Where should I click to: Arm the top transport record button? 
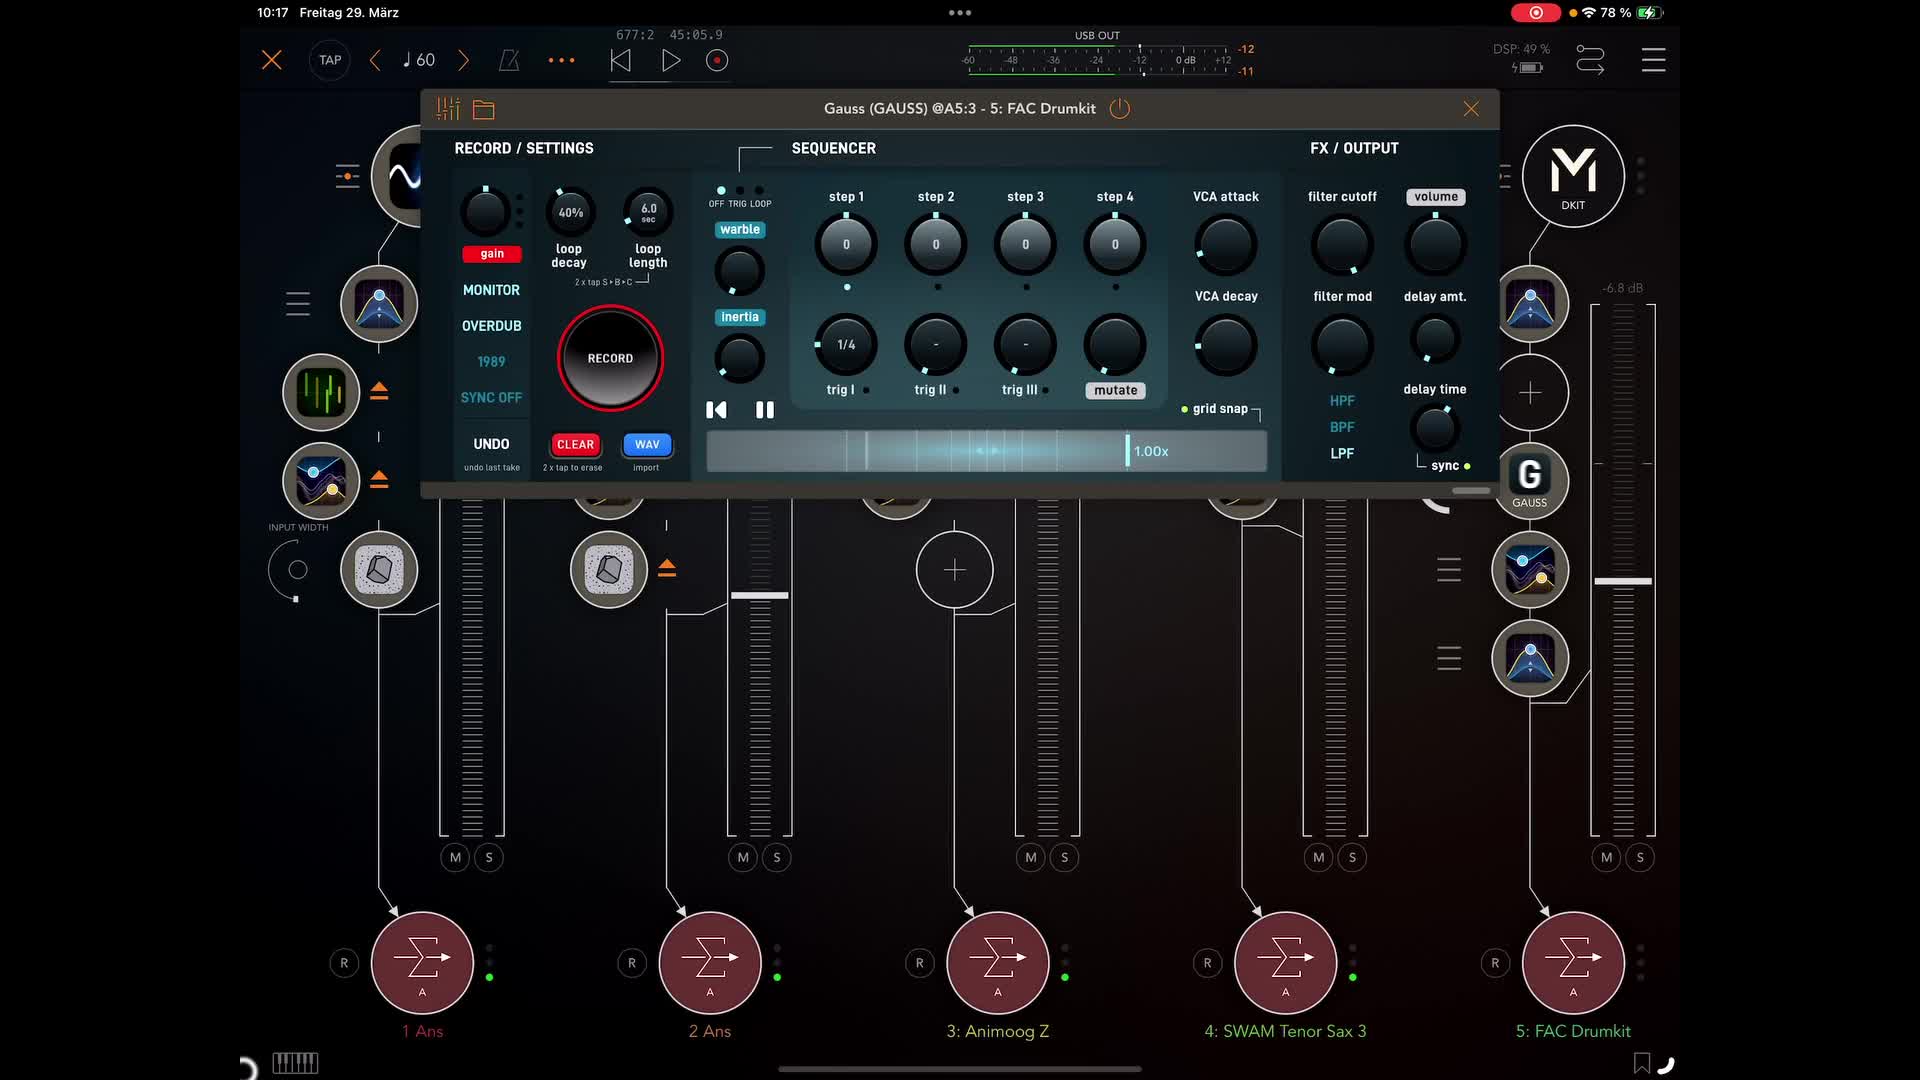click(717, 60)
